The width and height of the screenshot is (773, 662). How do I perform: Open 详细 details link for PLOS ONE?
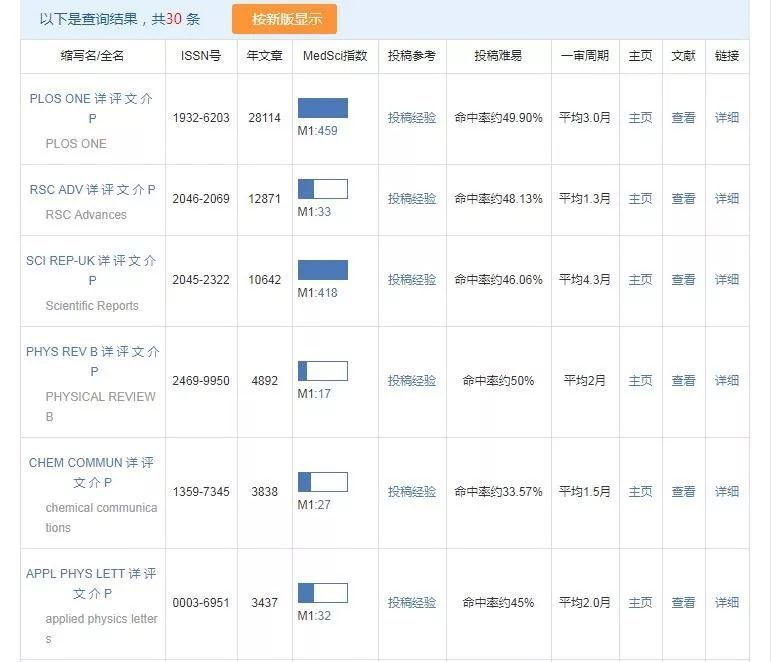[727, 118]
